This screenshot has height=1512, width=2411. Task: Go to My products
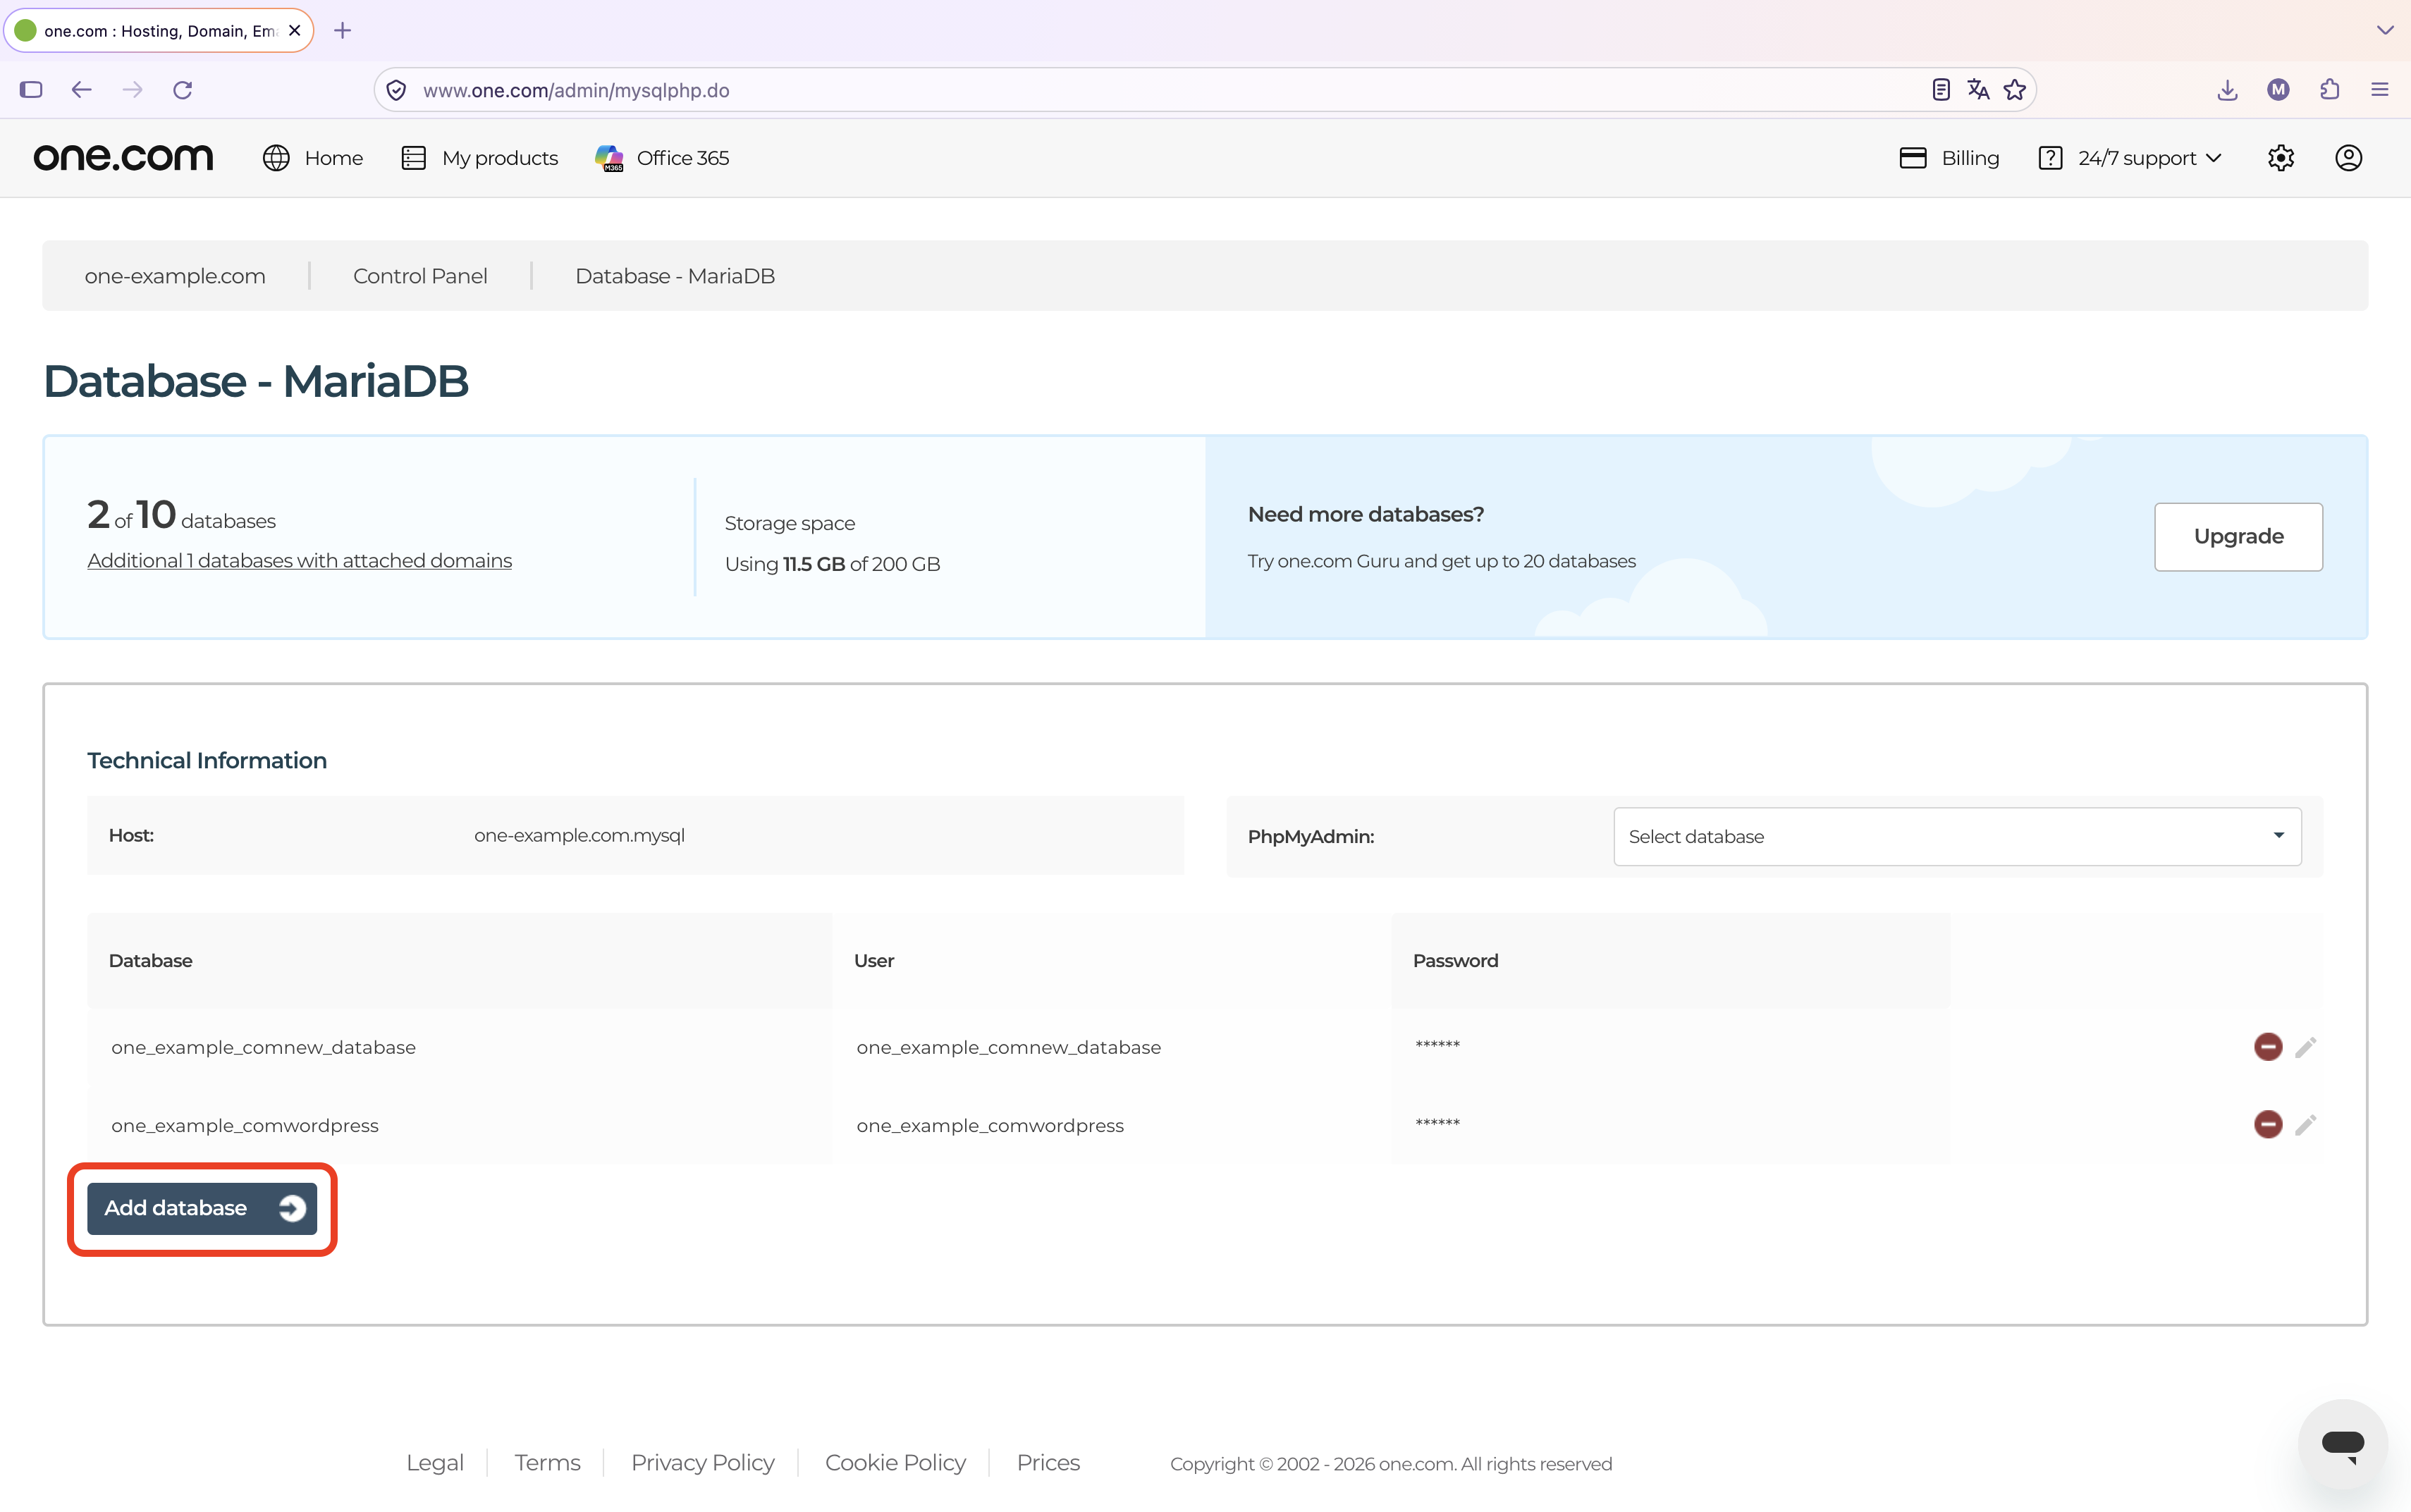coord(479,158)
